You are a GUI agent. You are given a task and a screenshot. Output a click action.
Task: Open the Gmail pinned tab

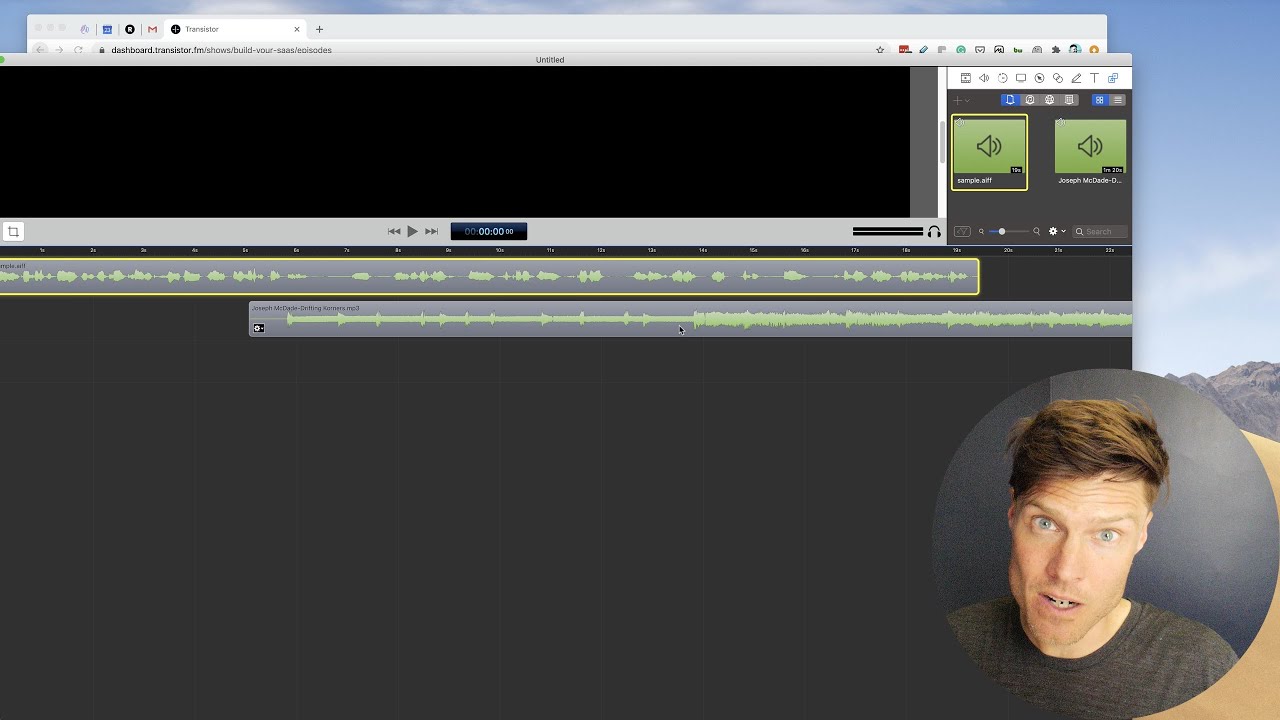click(152, 29)
